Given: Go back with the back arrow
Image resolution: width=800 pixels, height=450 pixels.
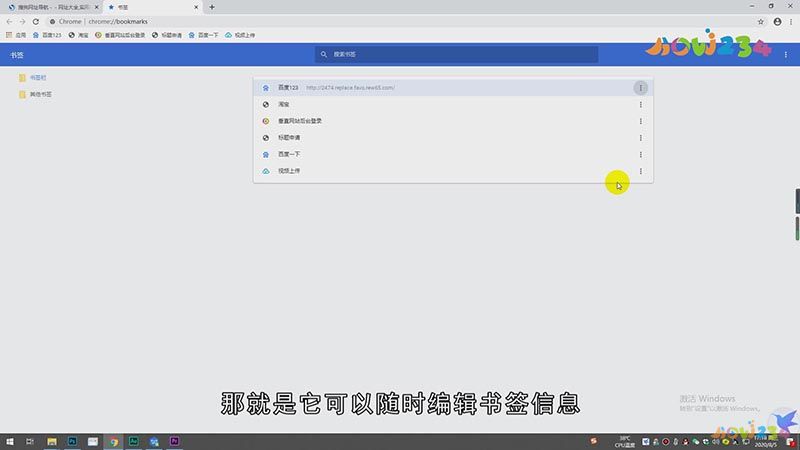Looking at the screenshot, I should coord(9,22).
